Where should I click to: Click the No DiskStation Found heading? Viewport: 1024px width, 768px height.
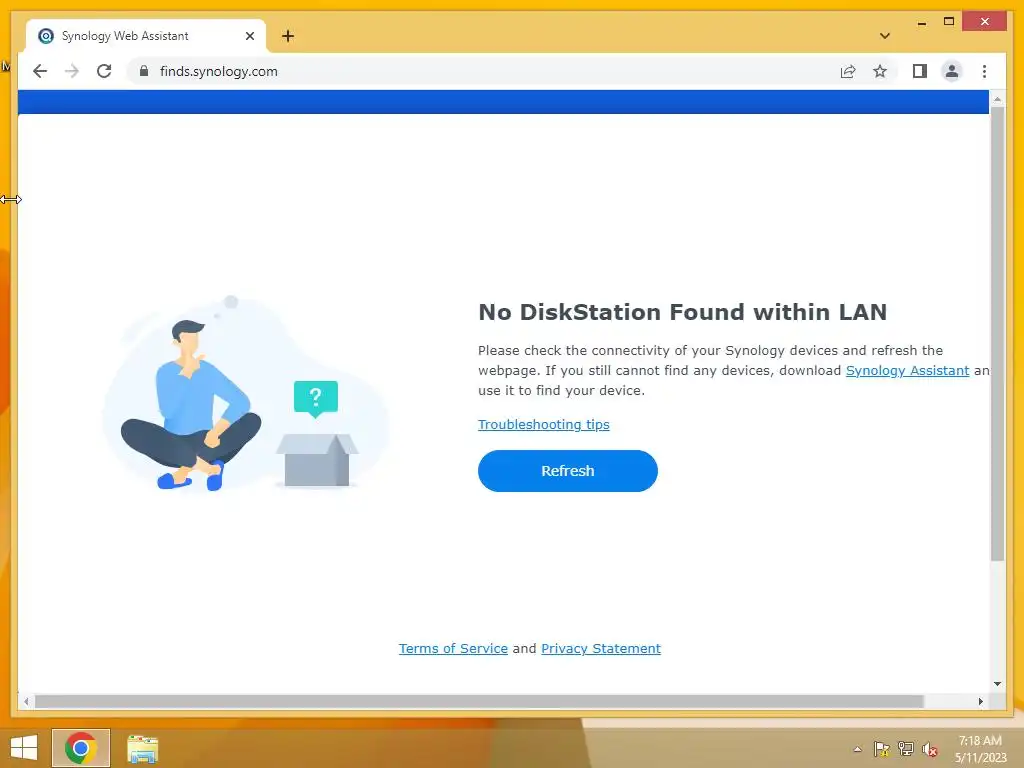coord(682,312)
